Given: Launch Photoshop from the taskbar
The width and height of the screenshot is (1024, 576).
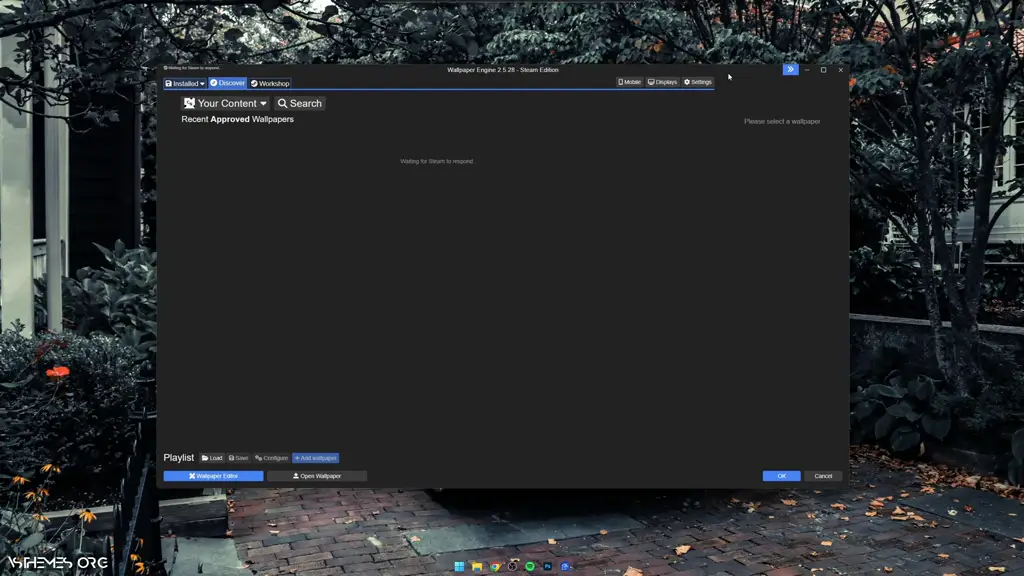Looking at the screenshot, I should tap(548, 566).
